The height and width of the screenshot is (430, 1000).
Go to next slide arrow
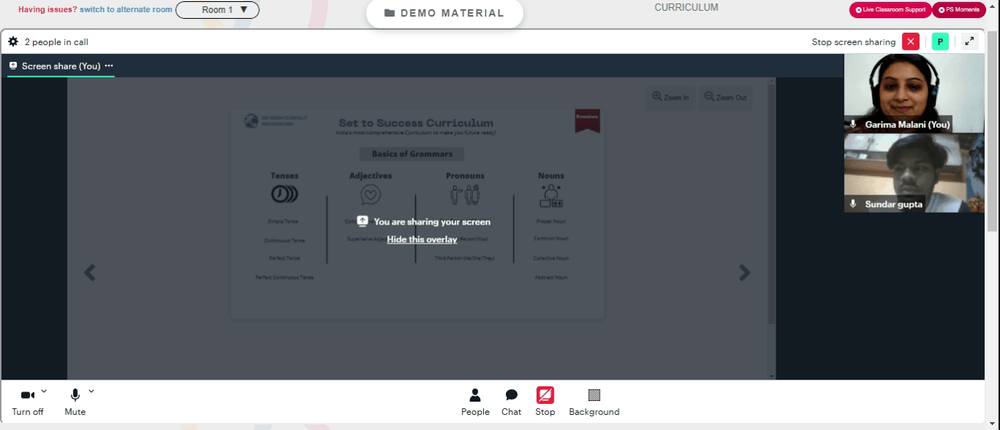coord(744,272)
